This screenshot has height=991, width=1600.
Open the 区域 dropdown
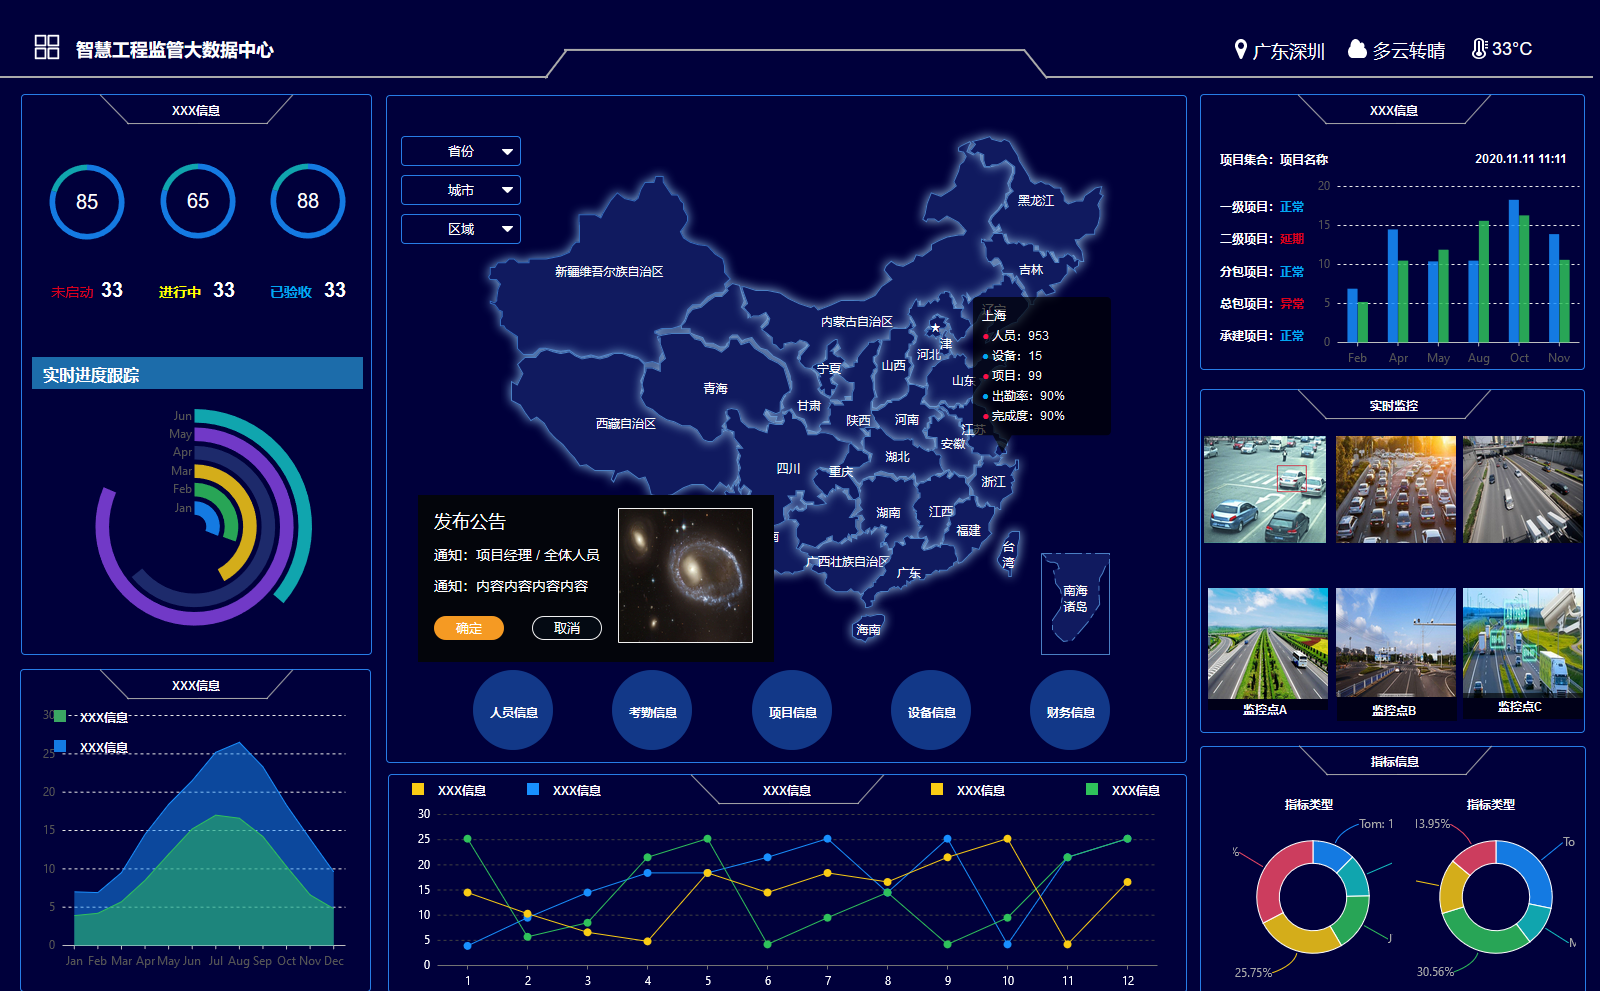[461, 229]
